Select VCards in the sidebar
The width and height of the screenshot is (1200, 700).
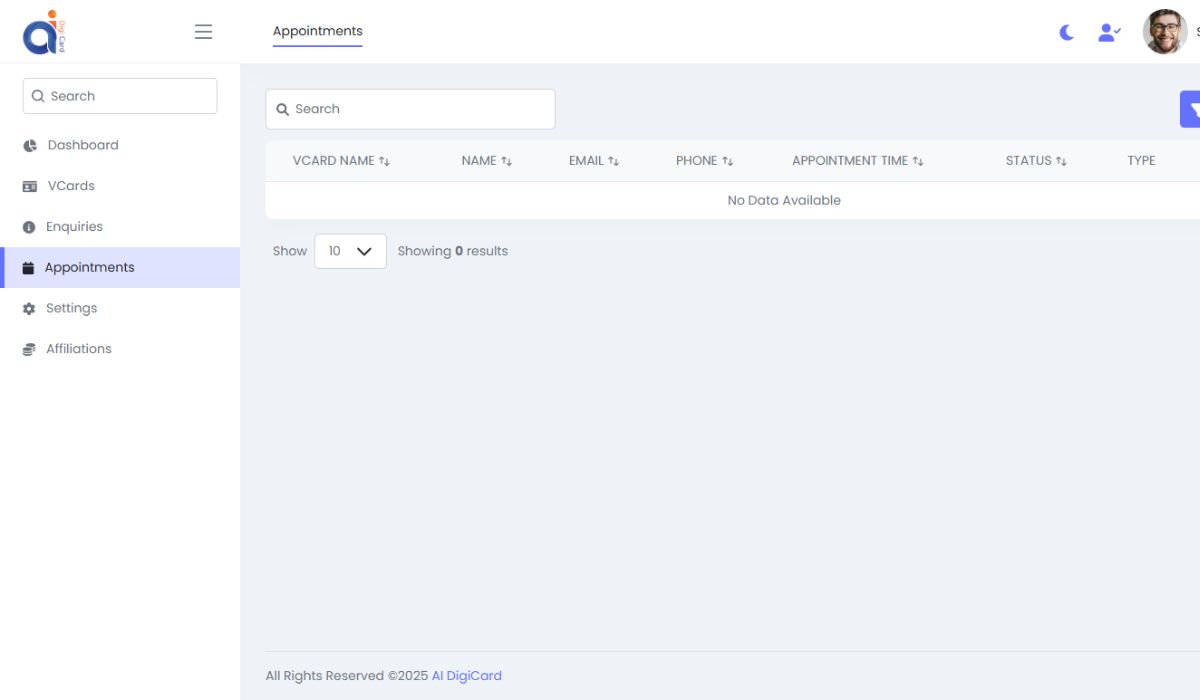[70, 185]
